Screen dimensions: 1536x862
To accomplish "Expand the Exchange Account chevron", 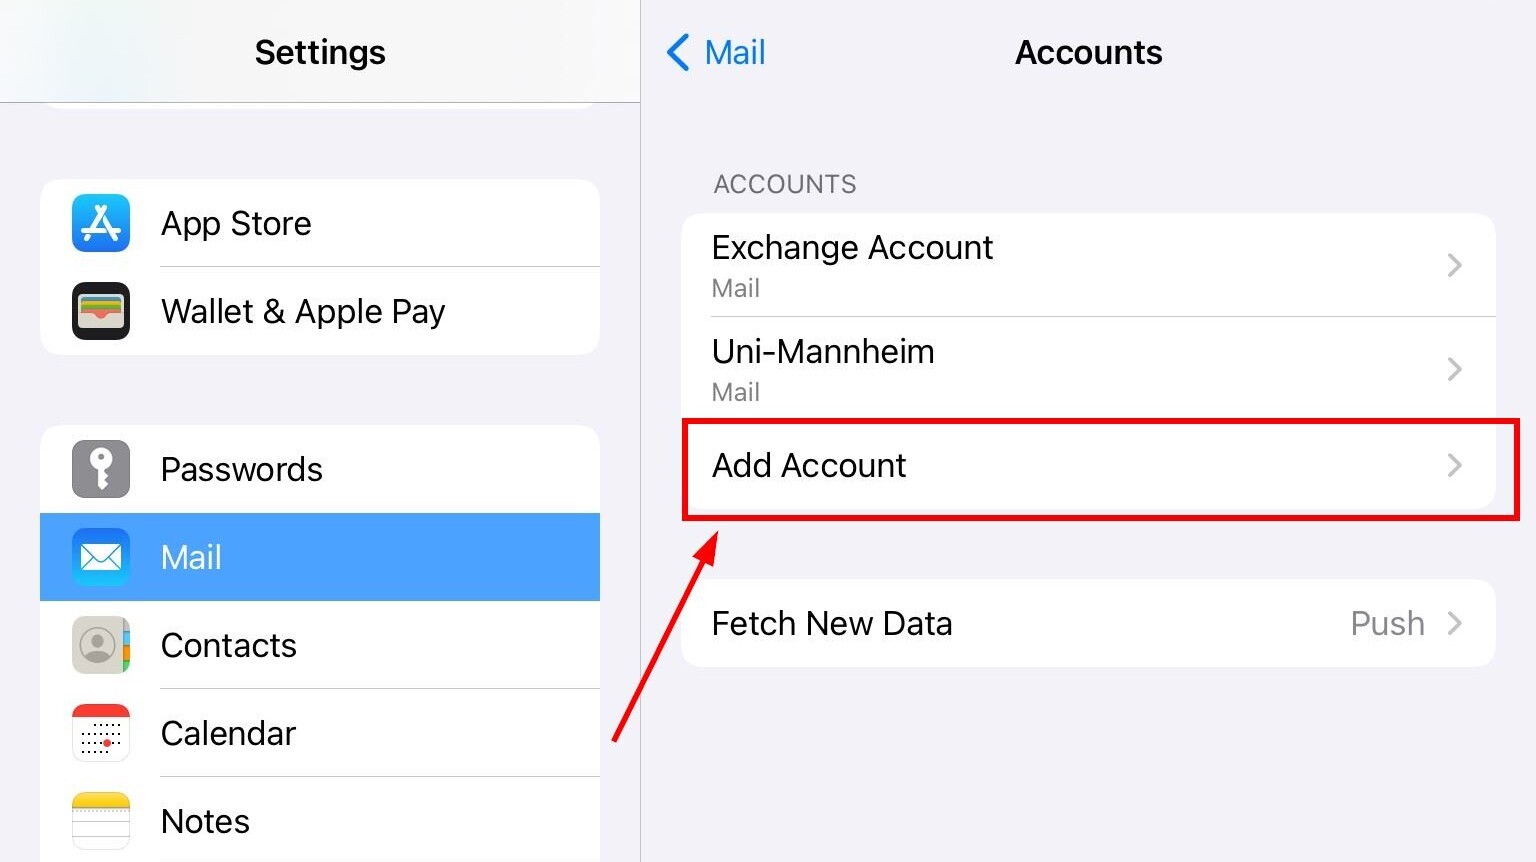I will (x=1455, y=265).
